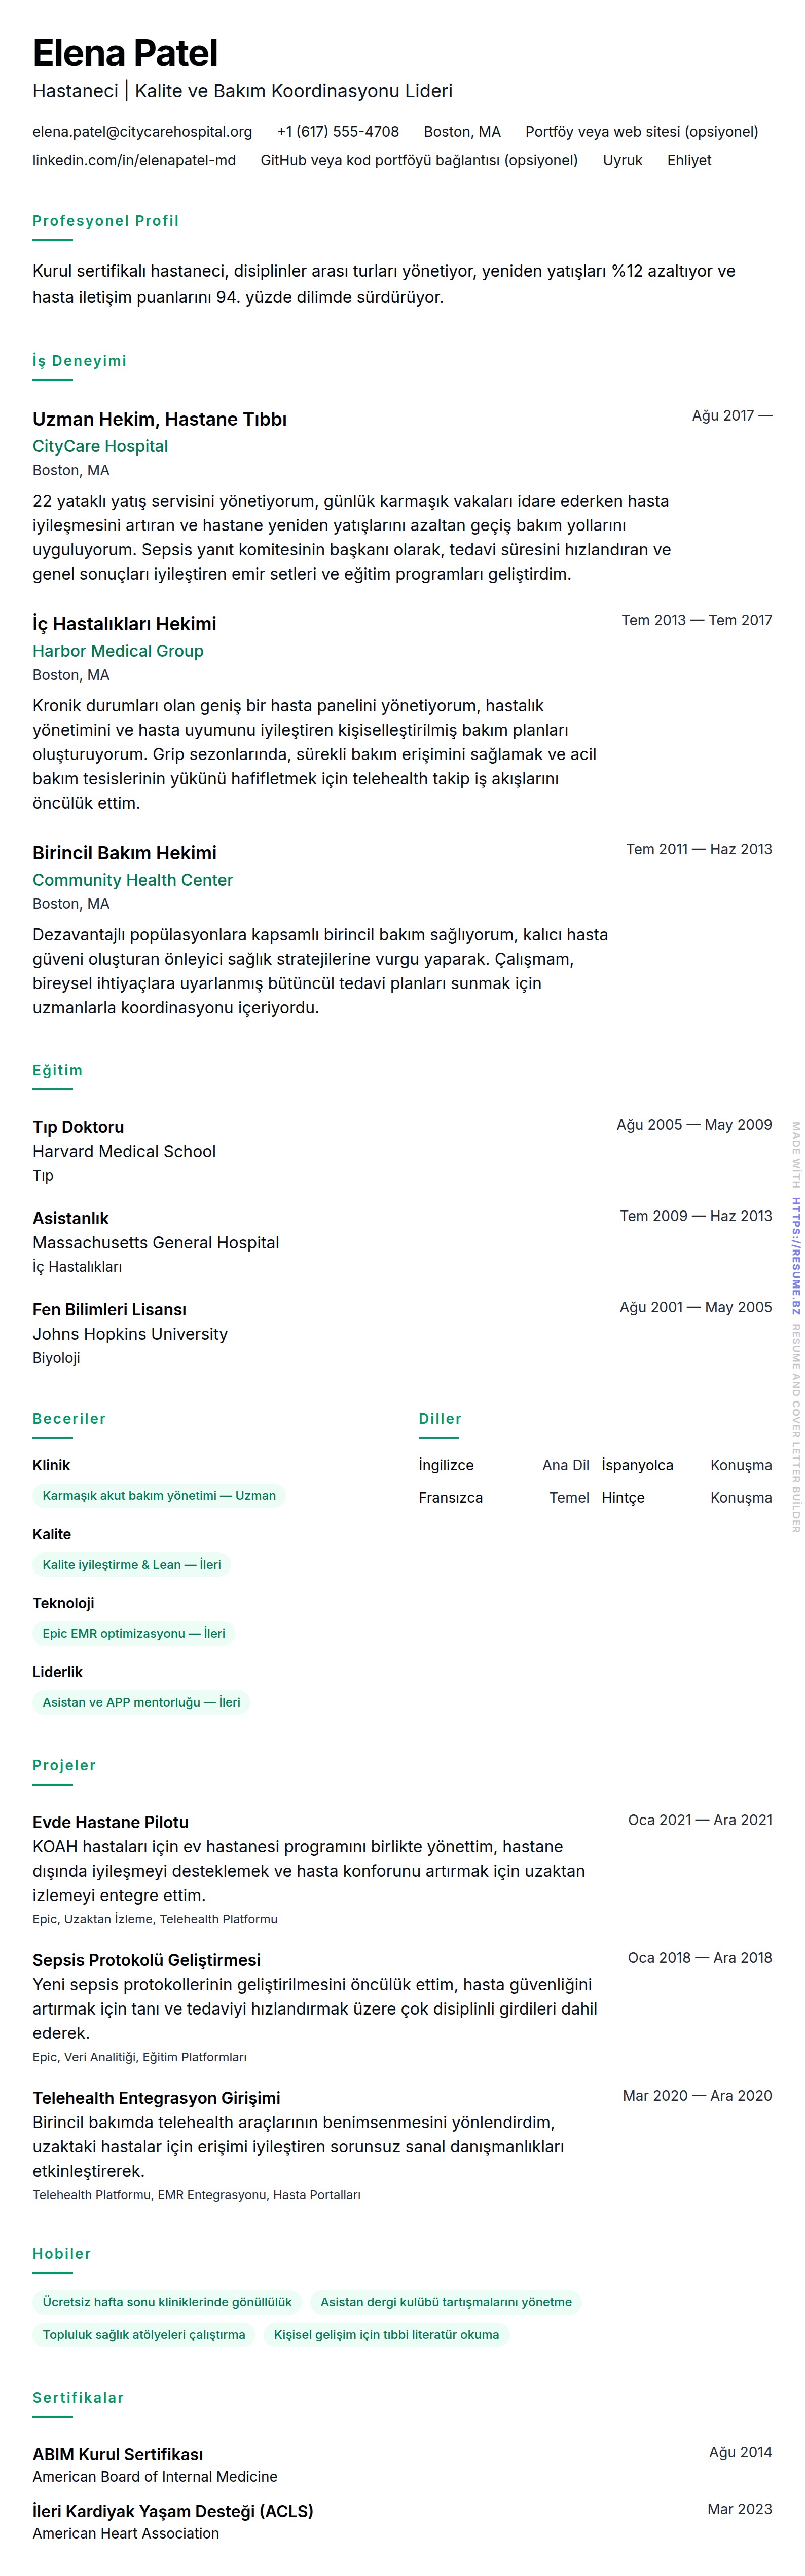
Task: Select the Topluluk sağlık atölyeleri çalıştırma tag
Action: click(x=144, y=2335)
